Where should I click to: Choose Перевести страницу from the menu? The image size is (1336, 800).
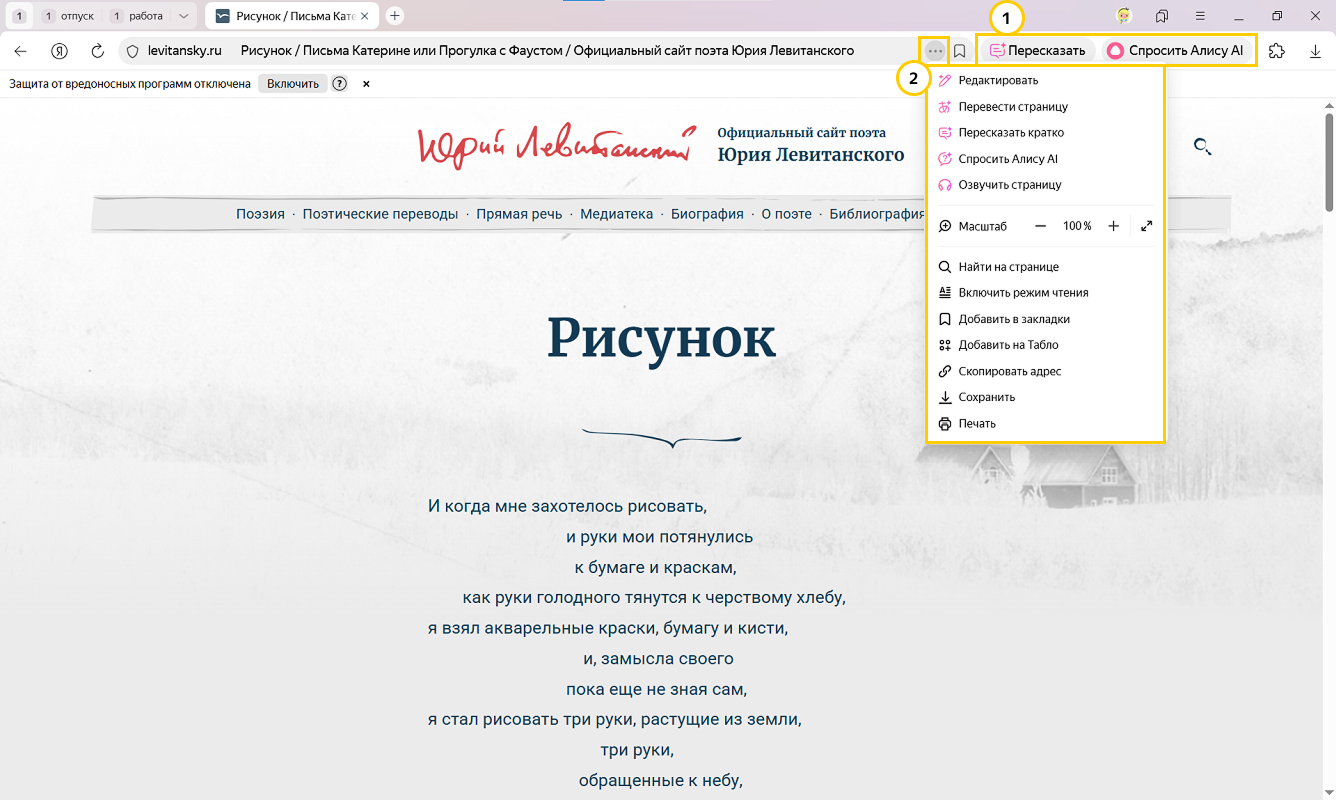click(x=1012, y=107)
